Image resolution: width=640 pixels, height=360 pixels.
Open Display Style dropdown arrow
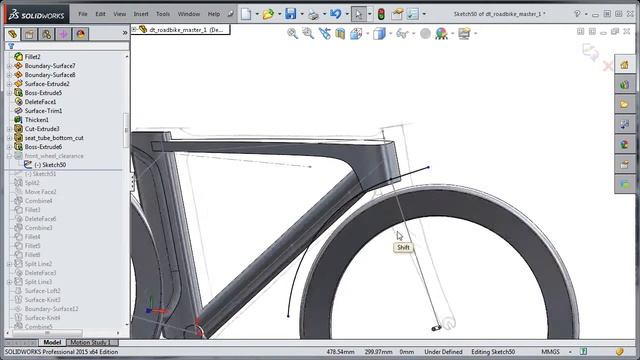(390, 34)
